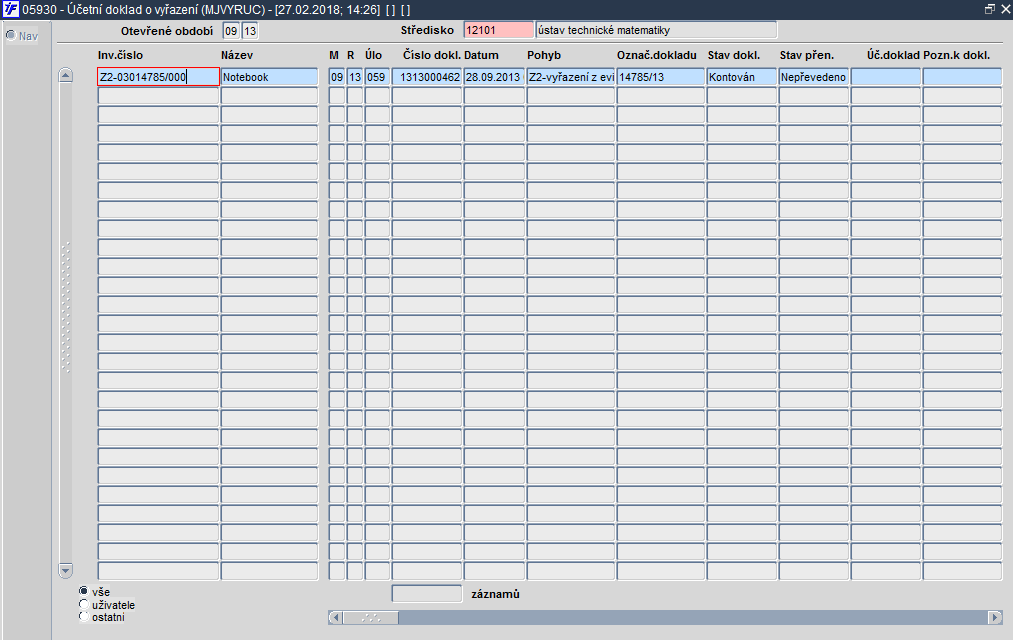The image size is (1013, 640).
Task: Click the vertical scrollbar grip
Action: 65,307
